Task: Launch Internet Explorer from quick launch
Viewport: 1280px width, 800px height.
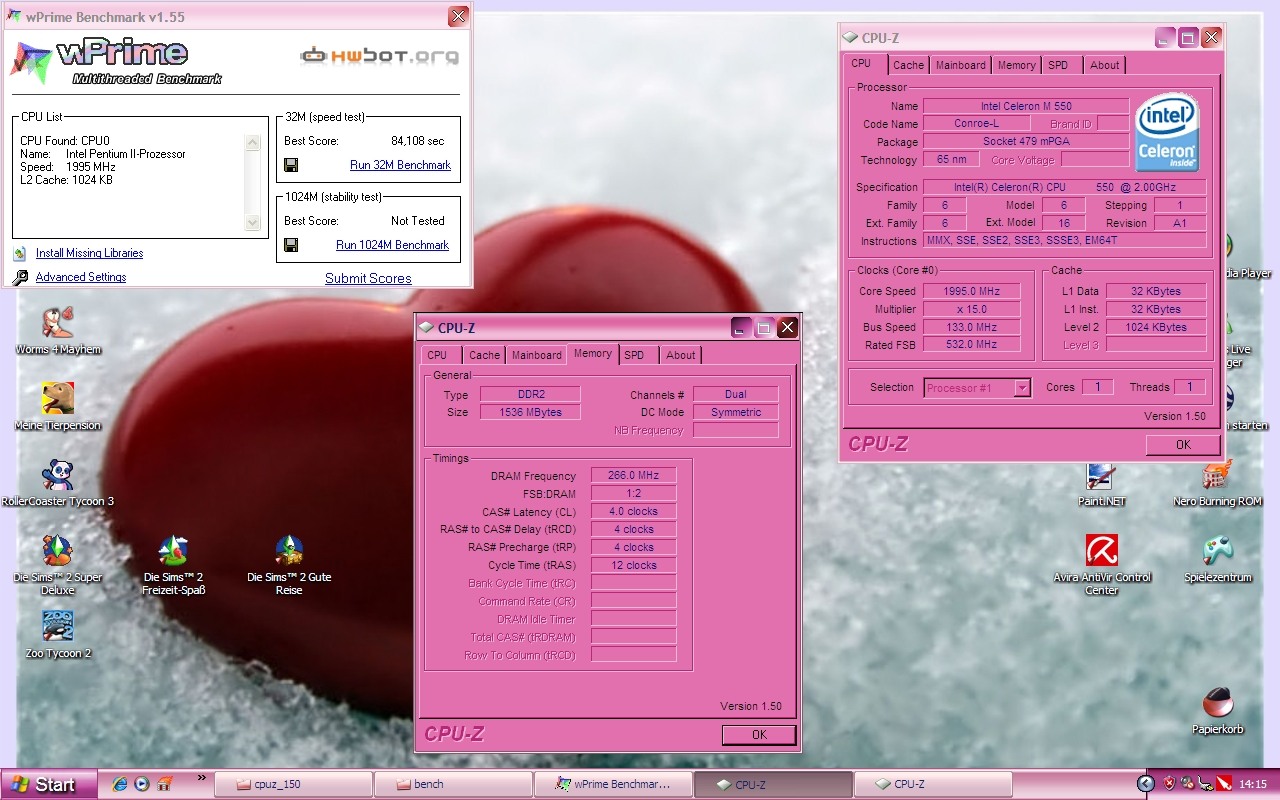Action: 120,784
